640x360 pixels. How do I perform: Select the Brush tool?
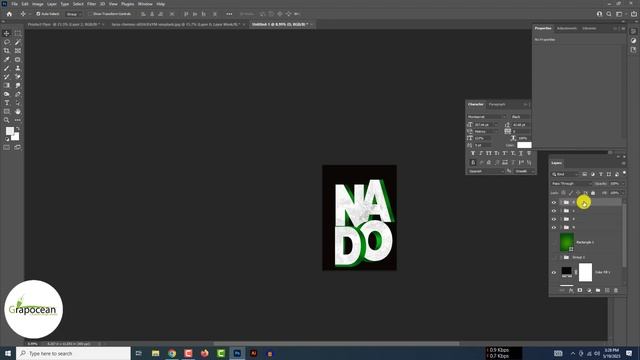coord(7,68)
